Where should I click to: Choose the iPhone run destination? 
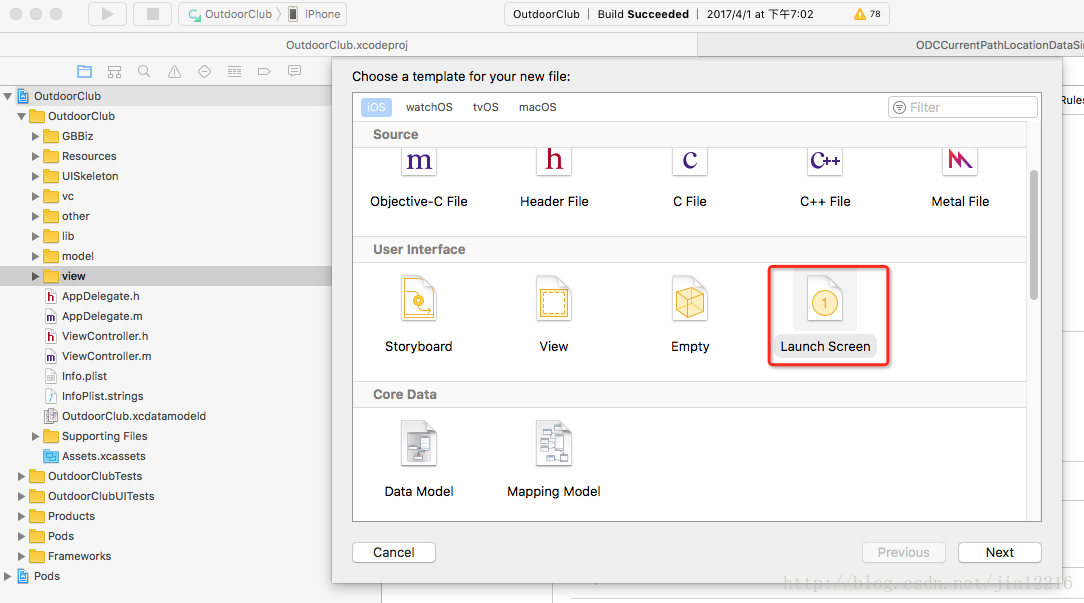click(x=315, y=14)
